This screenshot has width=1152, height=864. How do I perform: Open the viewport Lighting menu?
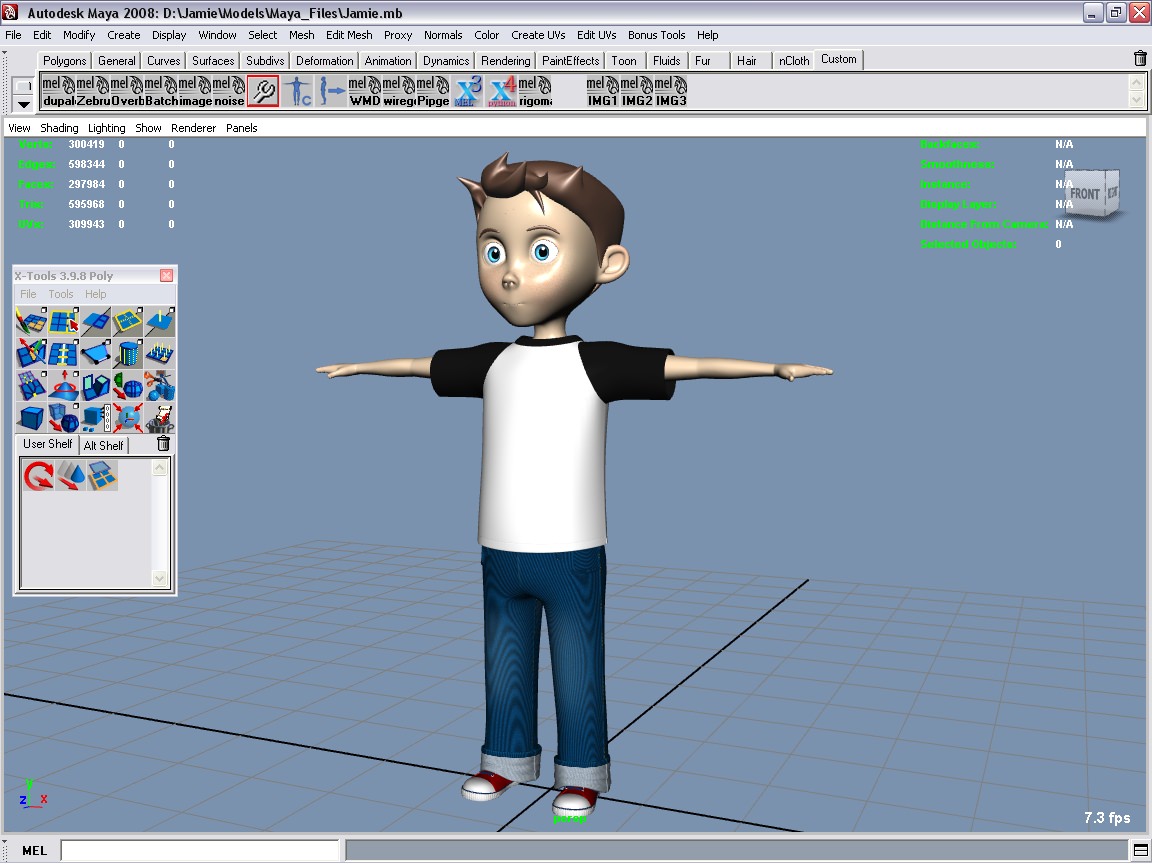click(107, 128)
